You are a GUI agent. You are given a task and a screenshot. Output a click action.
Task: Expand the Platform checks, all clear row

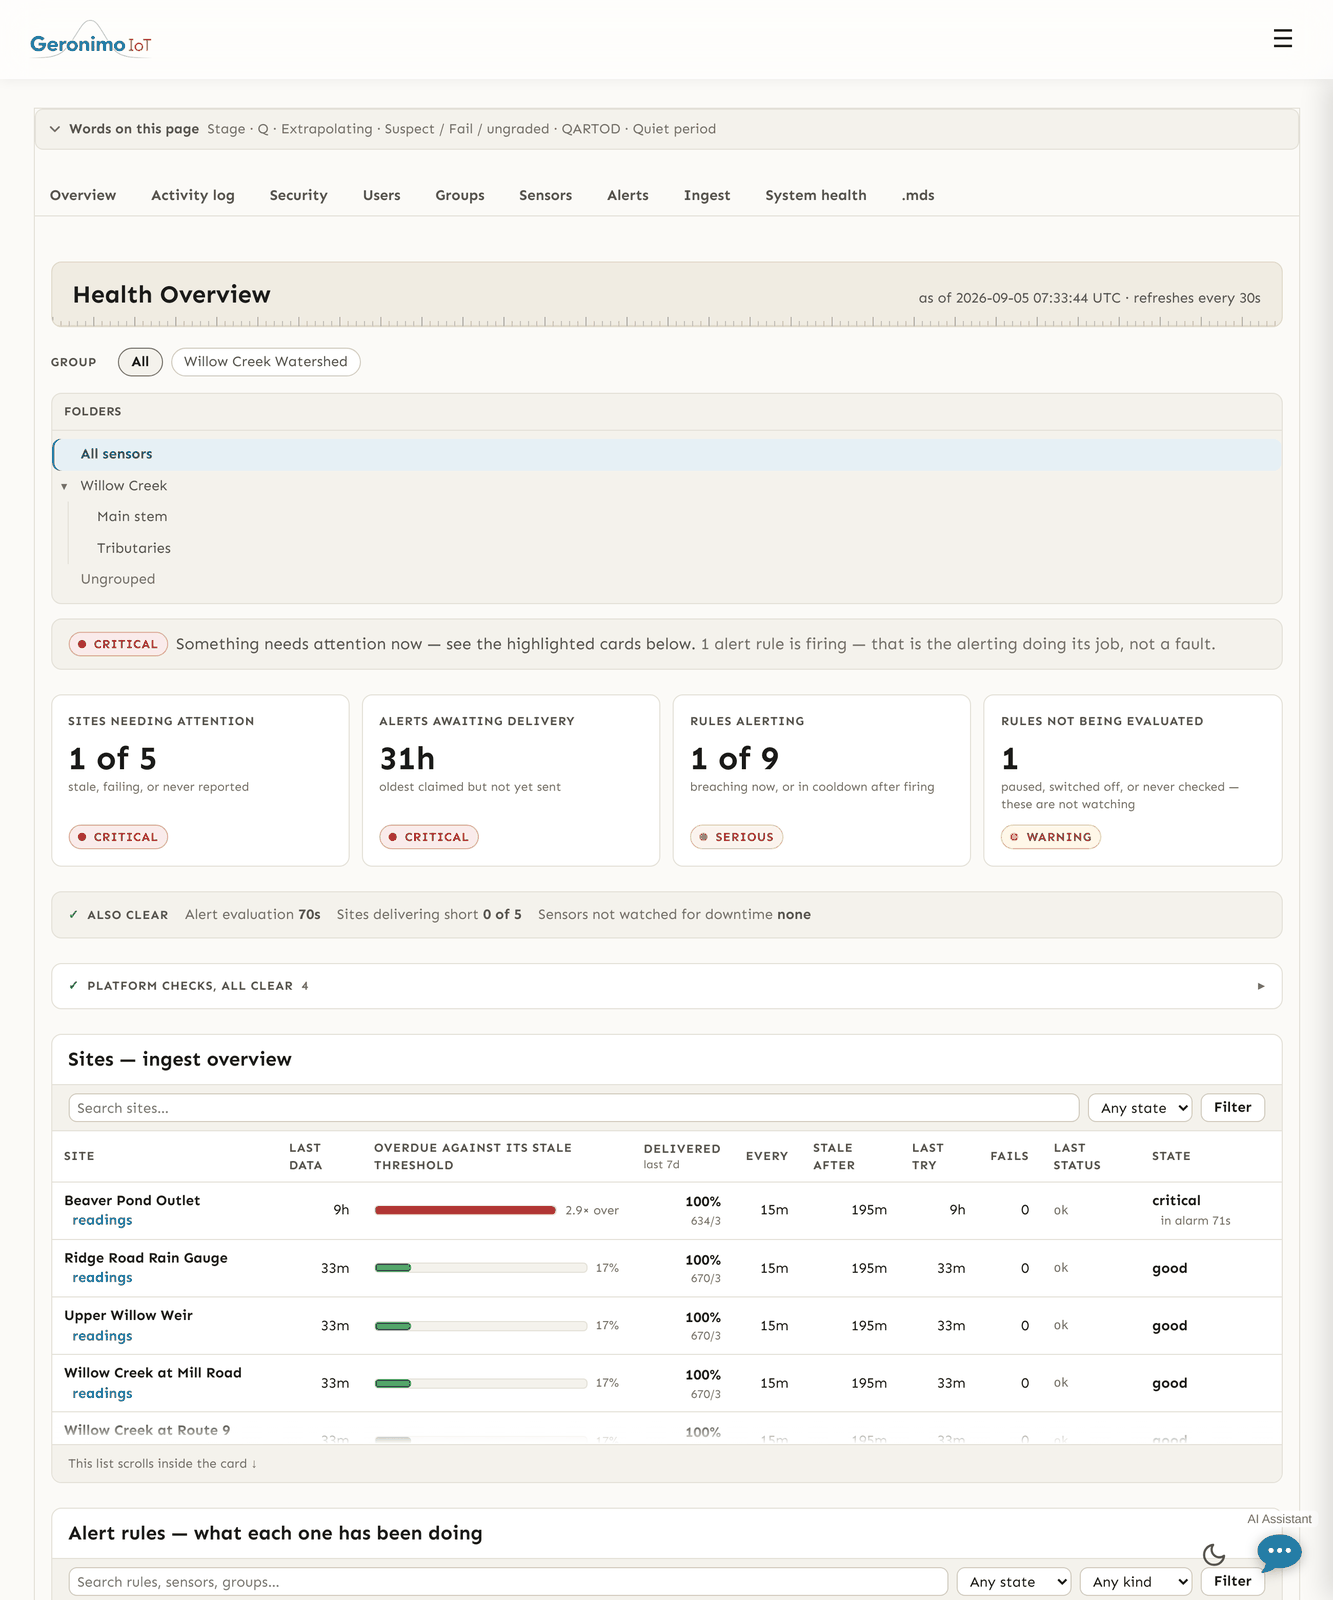pos(666,986)
